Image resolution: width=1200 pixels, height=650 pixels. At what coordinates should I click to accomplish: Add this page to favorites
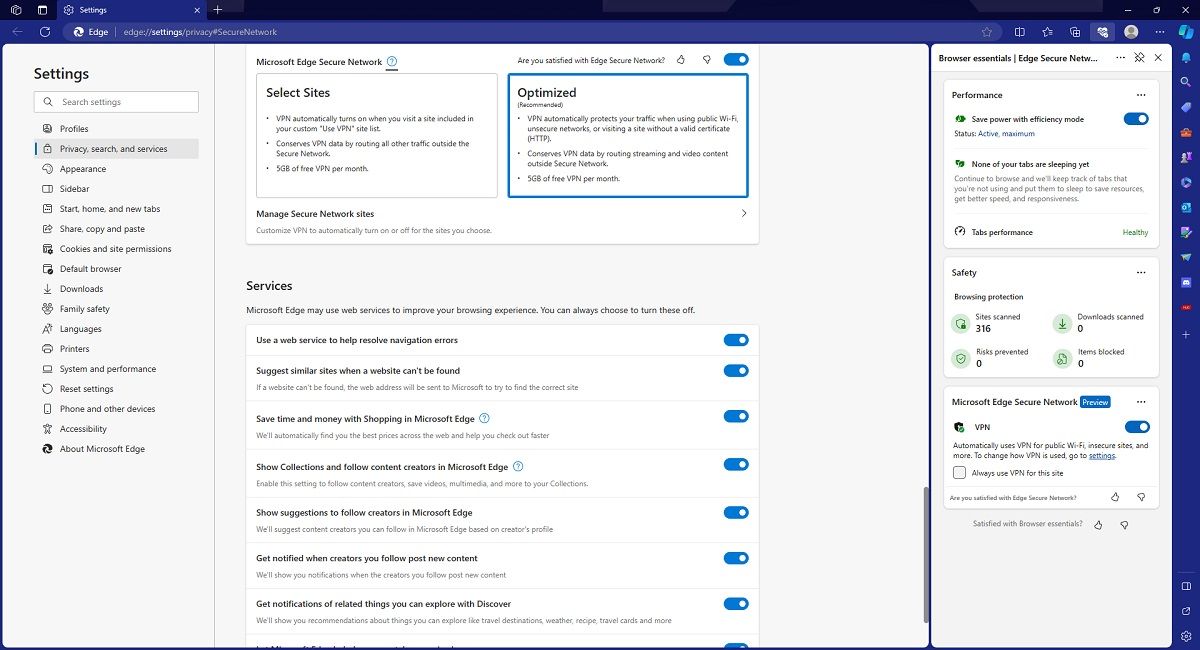pos(988,31)
